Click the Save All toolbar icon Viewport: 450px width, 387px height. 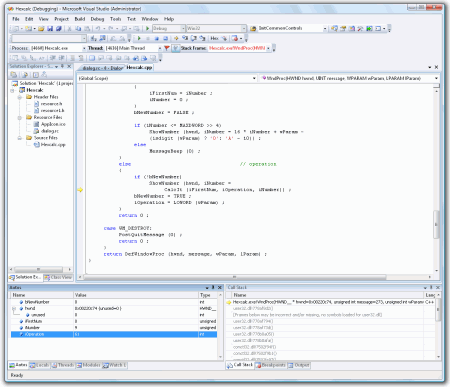pos(59,29)
